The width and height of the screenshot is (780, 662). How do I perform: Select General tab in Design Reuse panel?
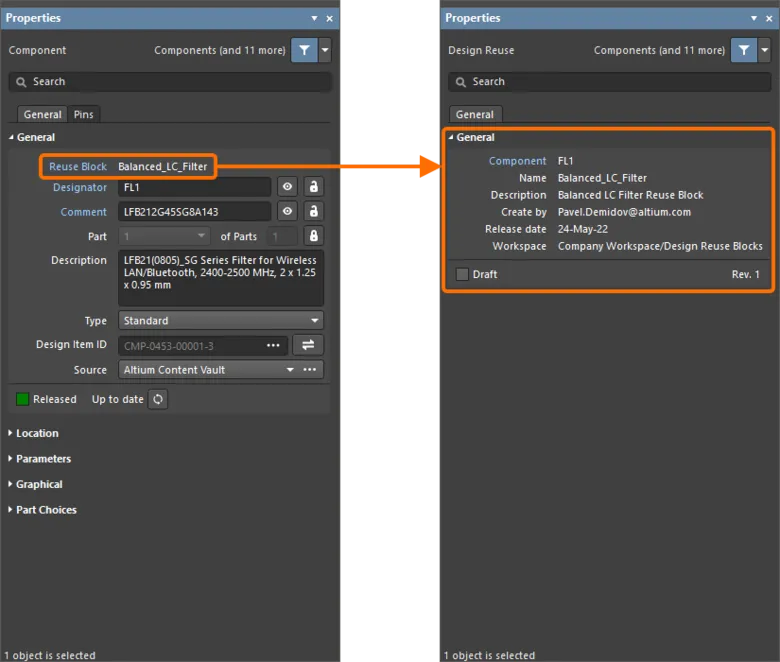[475, 114]
